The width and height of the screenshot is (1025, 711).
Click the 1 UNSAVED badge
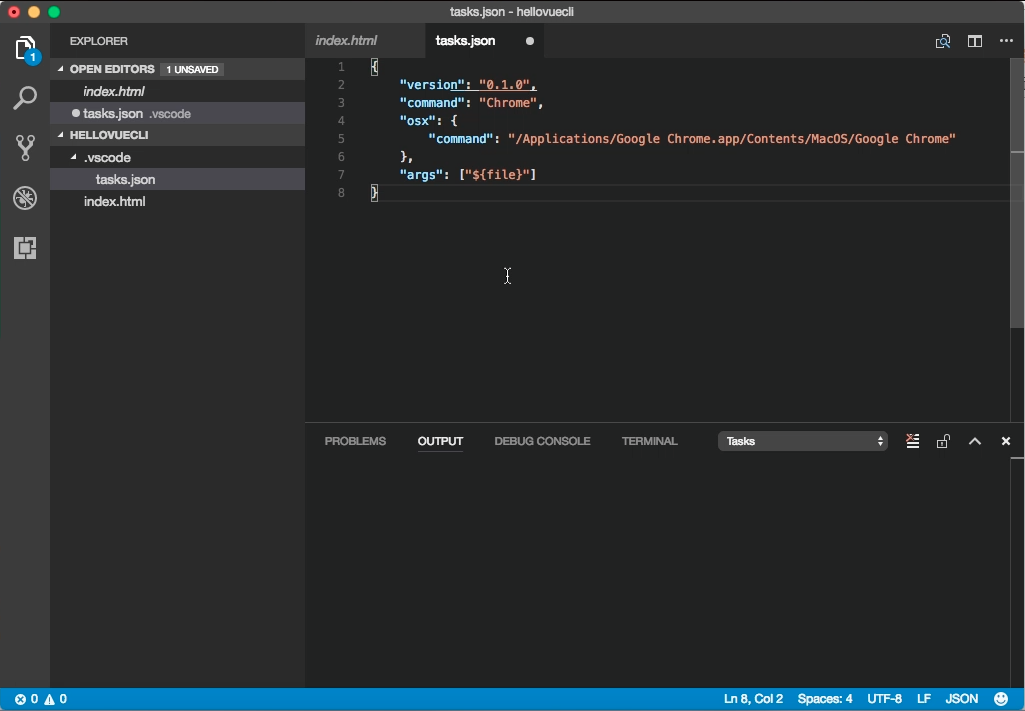(192, 69)
